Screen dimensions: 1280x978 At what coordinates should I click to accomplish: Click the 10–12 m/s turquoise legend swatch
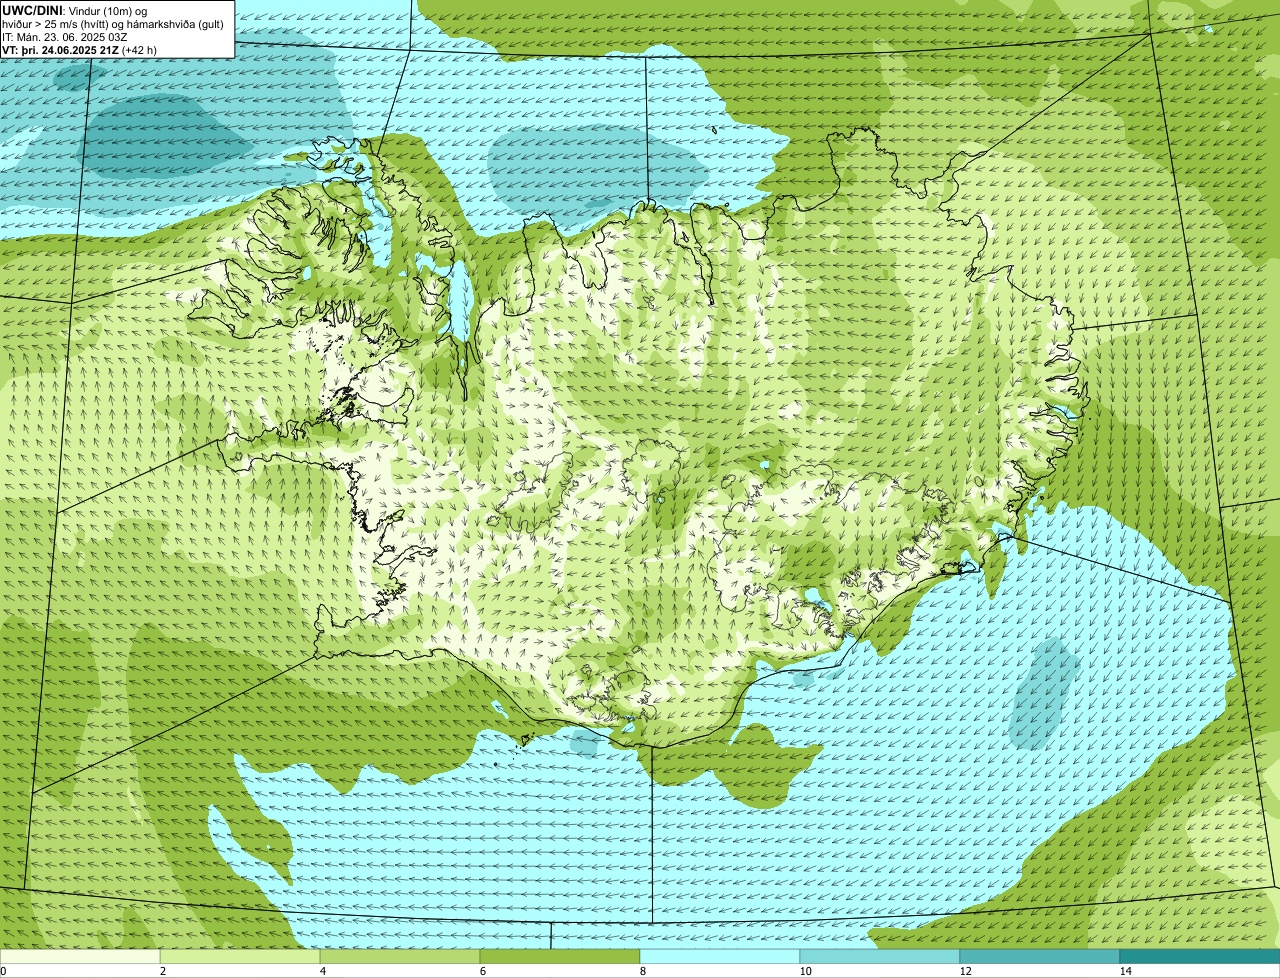click(x=880, y=956)
